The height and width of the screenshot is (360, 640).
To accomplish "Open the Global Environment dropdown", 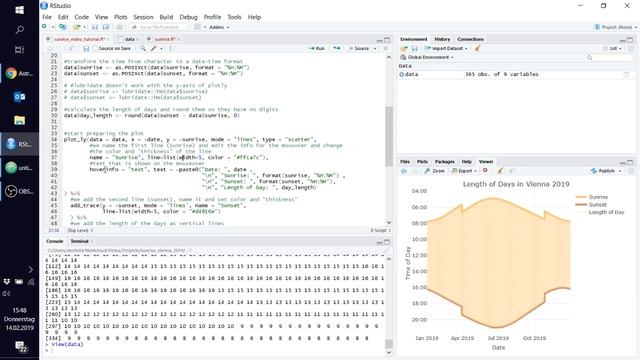I will (x=427, y=57).
